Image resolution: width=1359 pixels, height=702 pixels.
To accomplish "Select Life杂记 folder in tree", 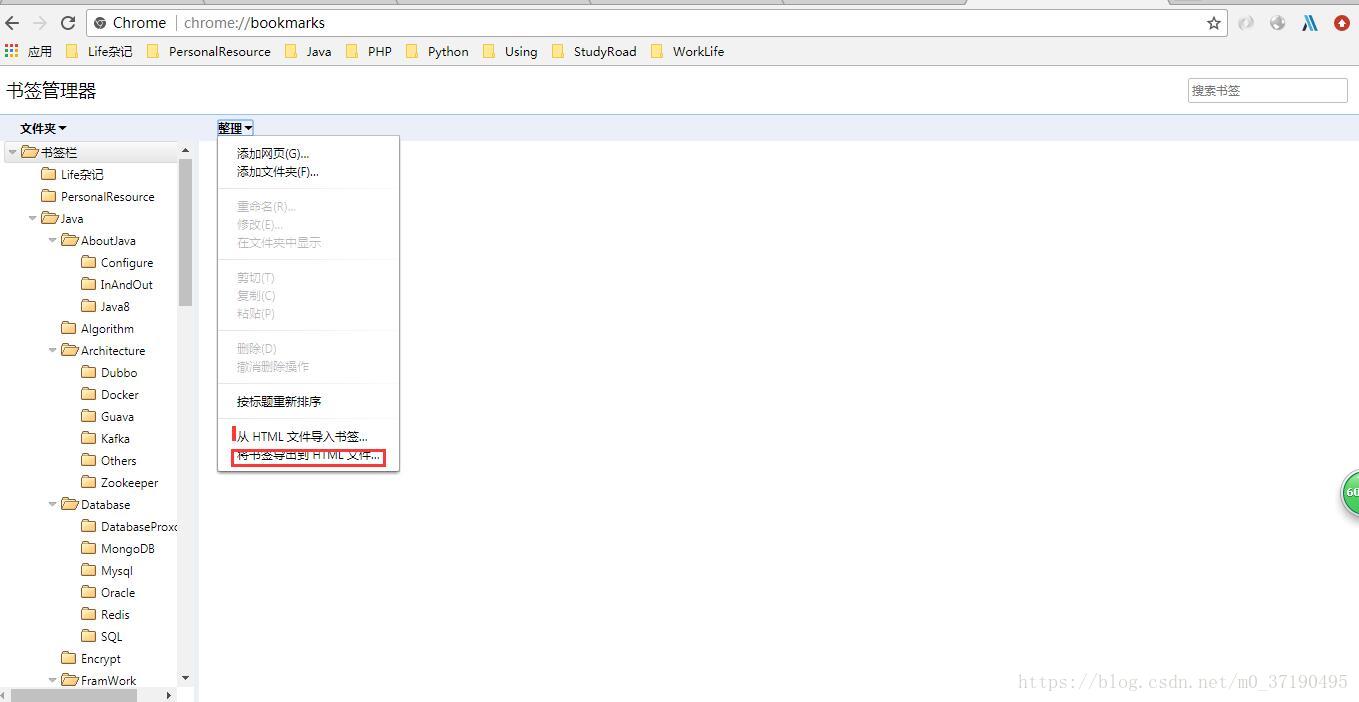I will 72,174.
